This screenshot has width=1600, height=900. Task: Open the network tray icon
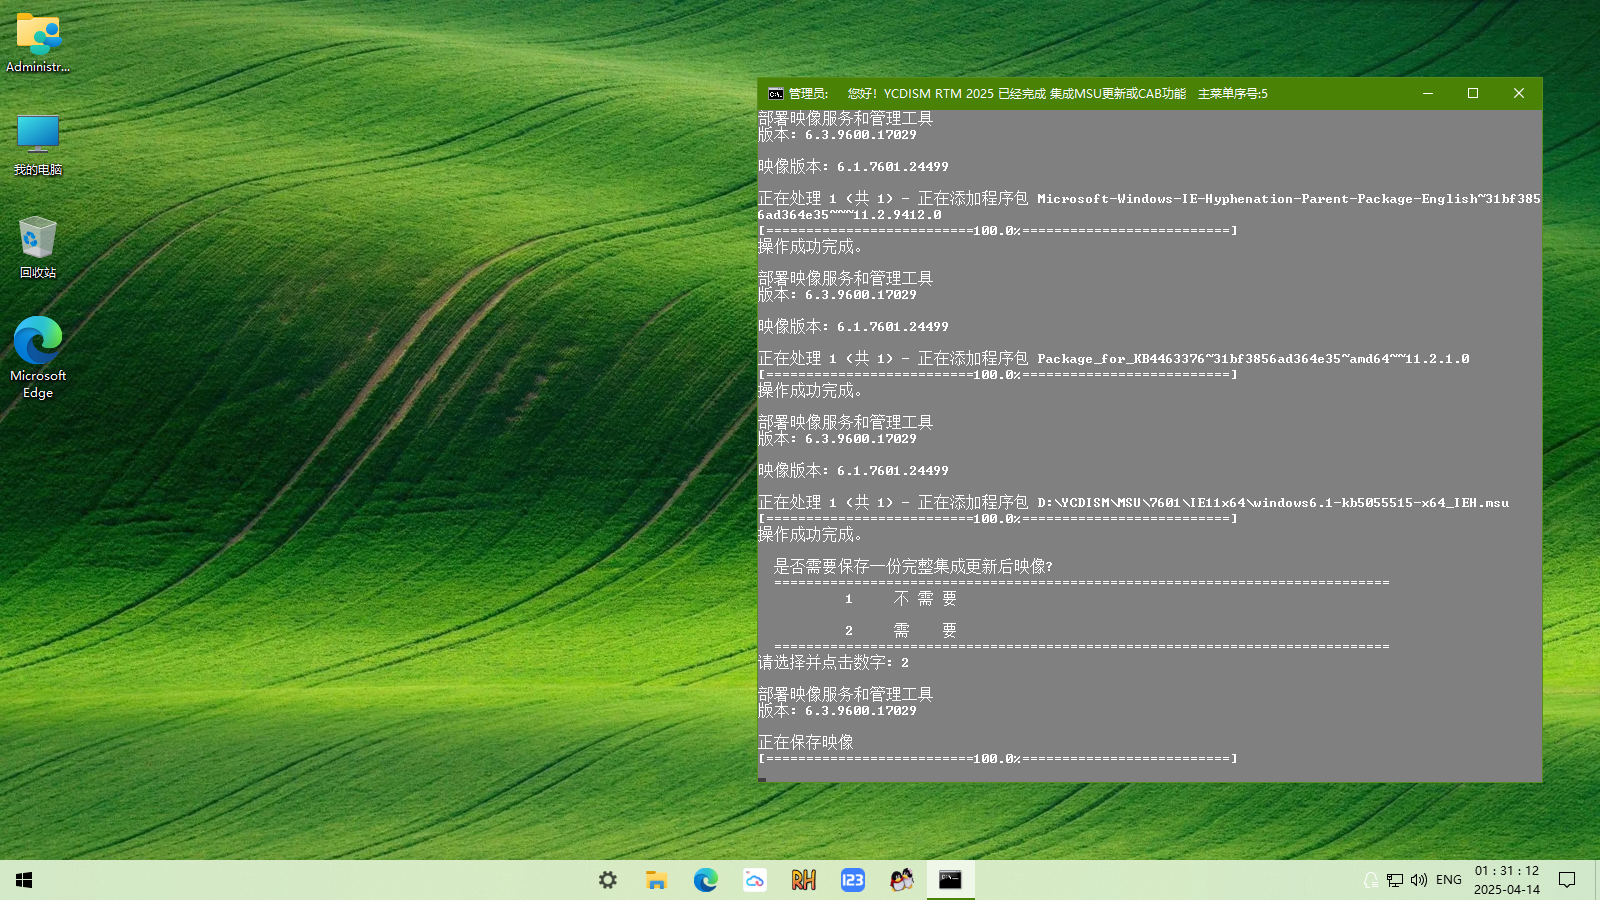[1395, 880]
